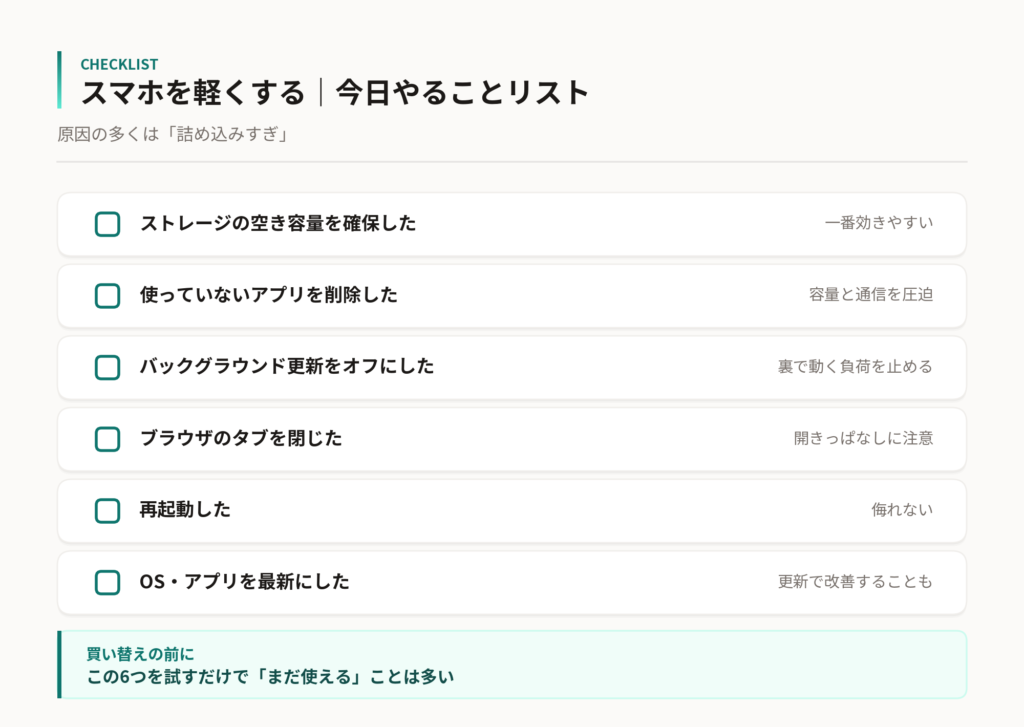Image resolution: width=1024 pixels, height=727 pixels.
Task: Click the 開きっぱなしに注意 hint
Action: tap(863, 438)
